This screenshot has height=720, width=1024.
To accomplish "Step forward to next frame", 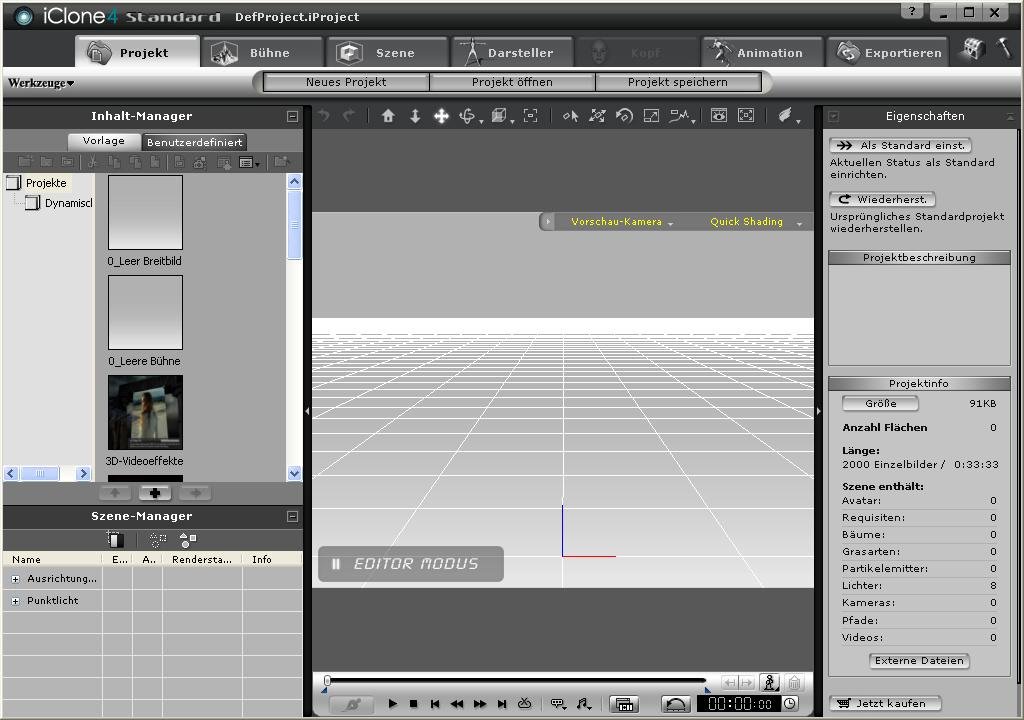I will click(x=480, y=704).
